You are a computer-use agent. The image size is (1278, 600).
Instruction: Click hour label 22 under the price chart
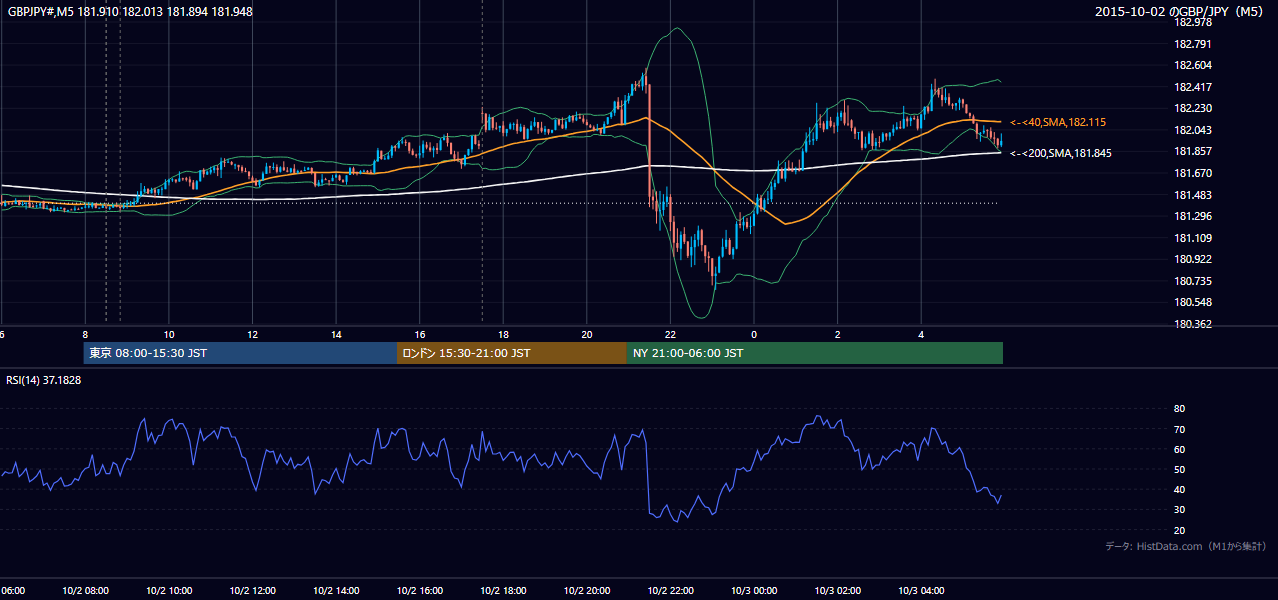click(670, 335)
